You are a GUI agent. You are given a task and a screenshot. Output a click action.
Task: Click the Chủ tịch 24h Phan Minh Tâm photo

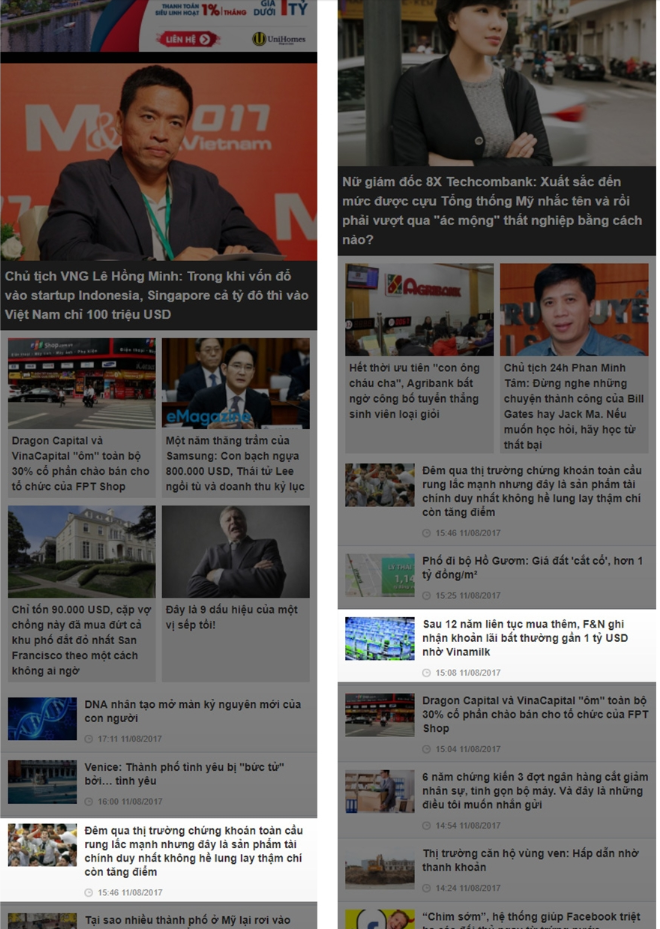(x=574, y=309)
